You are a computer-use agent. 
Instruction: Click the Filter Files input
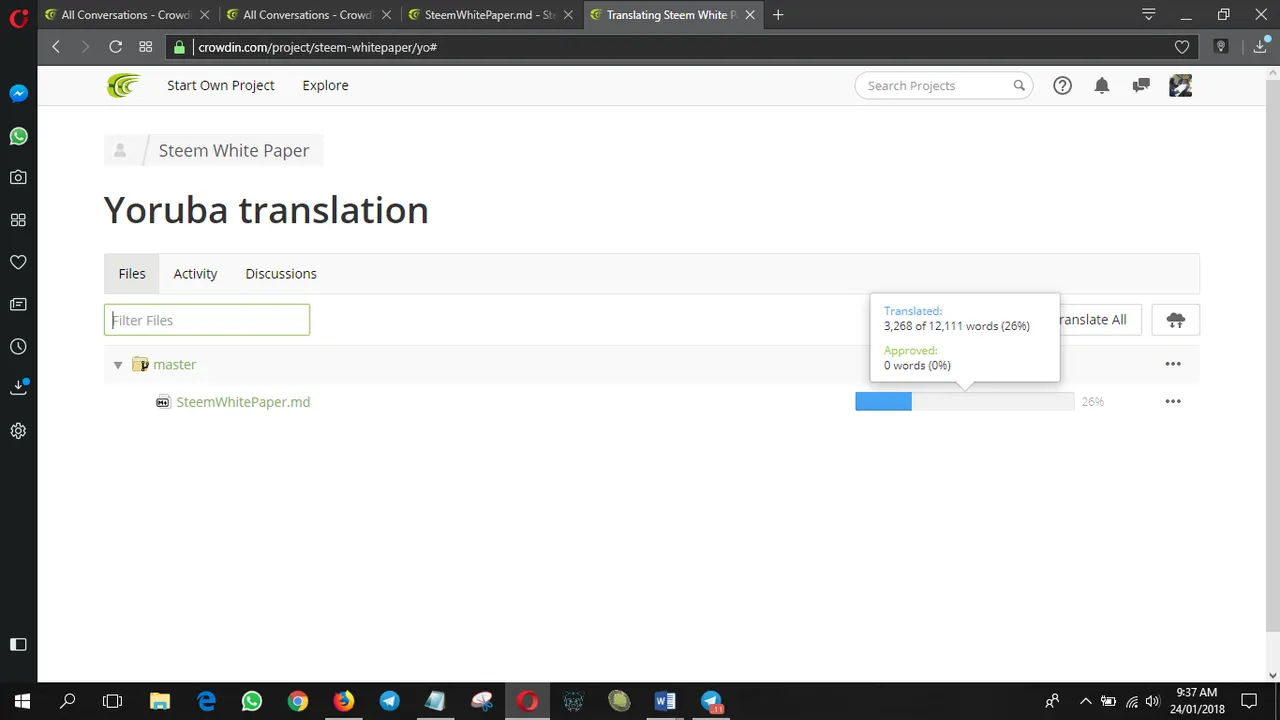click(x=207, y=320)
